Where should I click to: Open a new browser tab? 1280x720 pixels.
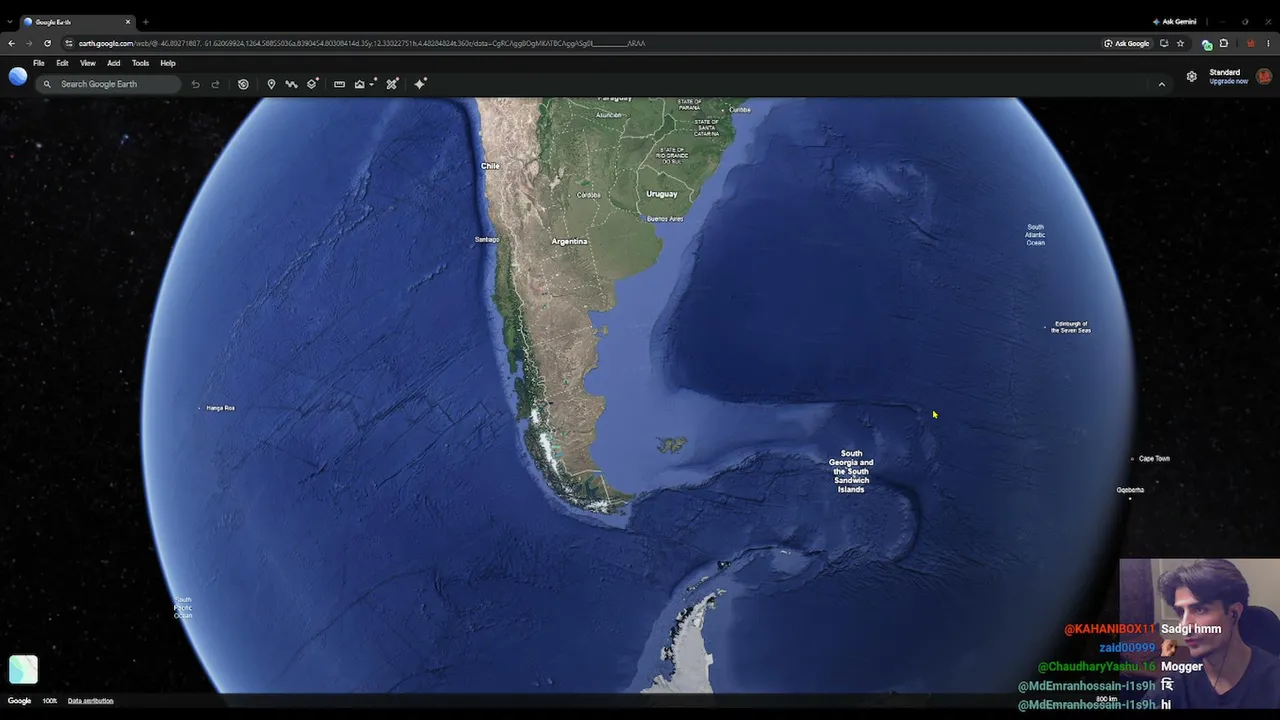(x=145, y=21)
